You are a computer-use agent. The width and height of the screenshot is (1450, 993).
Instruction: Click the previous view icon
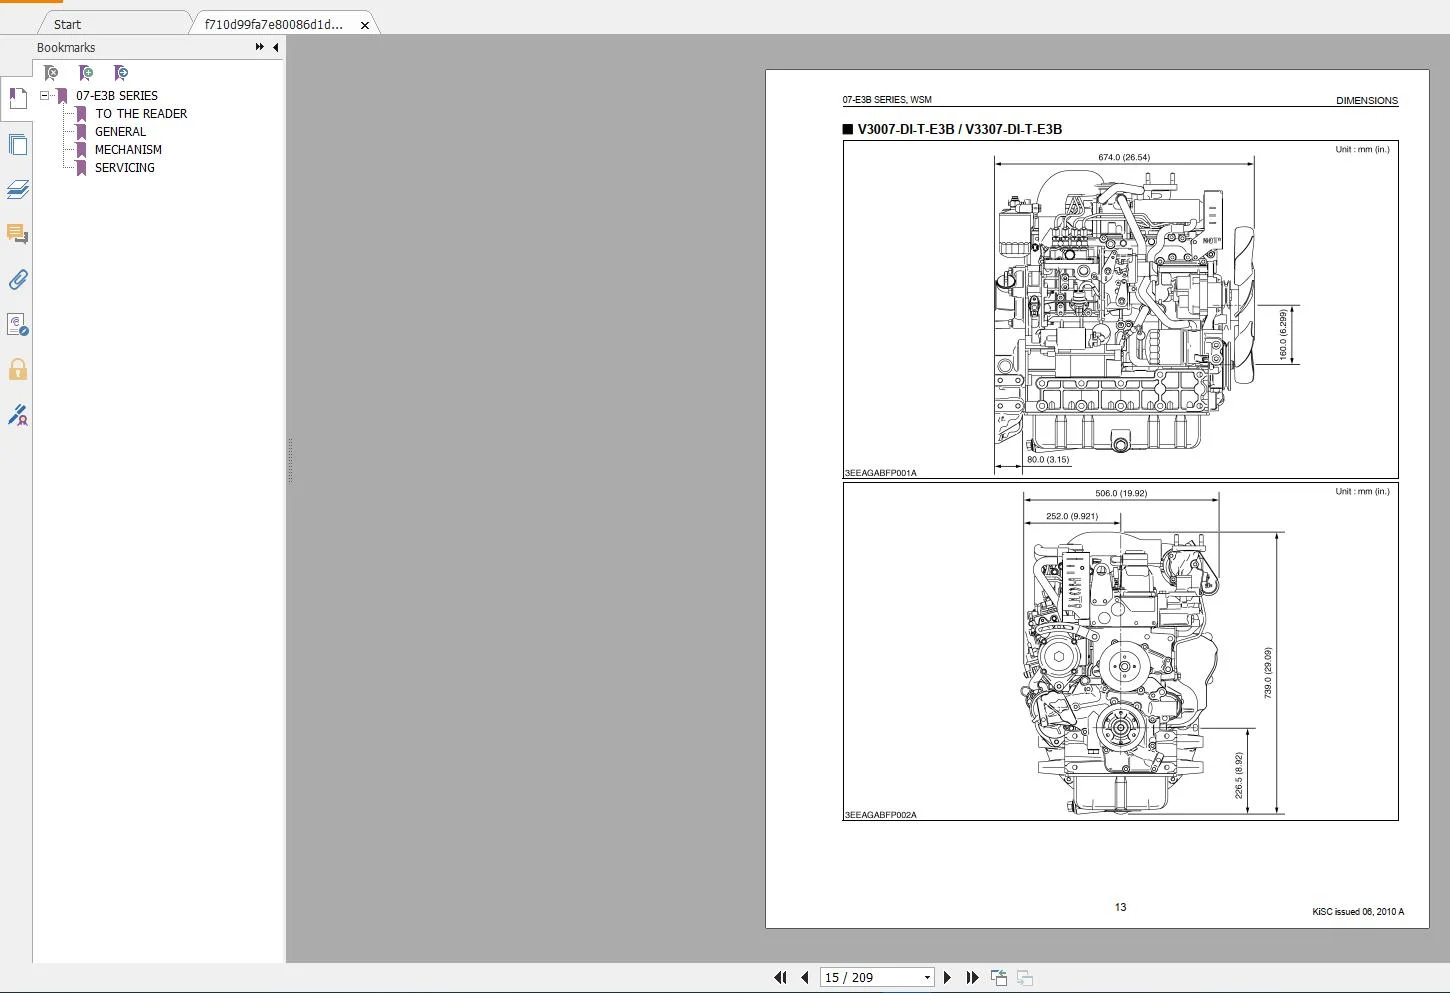tap(998, 977)
